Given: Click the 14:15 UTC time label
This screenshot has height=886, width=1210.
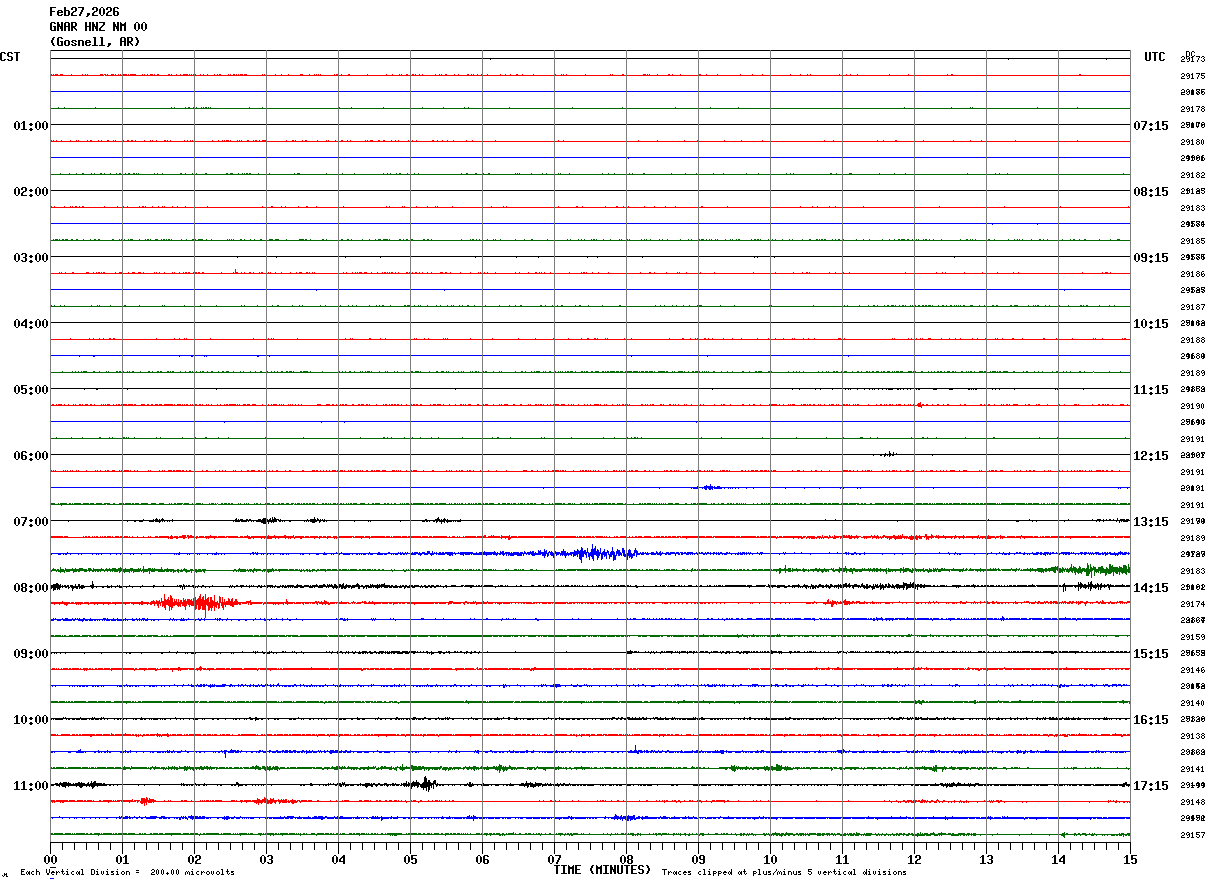Looking at the screenshot, I should 1151,587.
